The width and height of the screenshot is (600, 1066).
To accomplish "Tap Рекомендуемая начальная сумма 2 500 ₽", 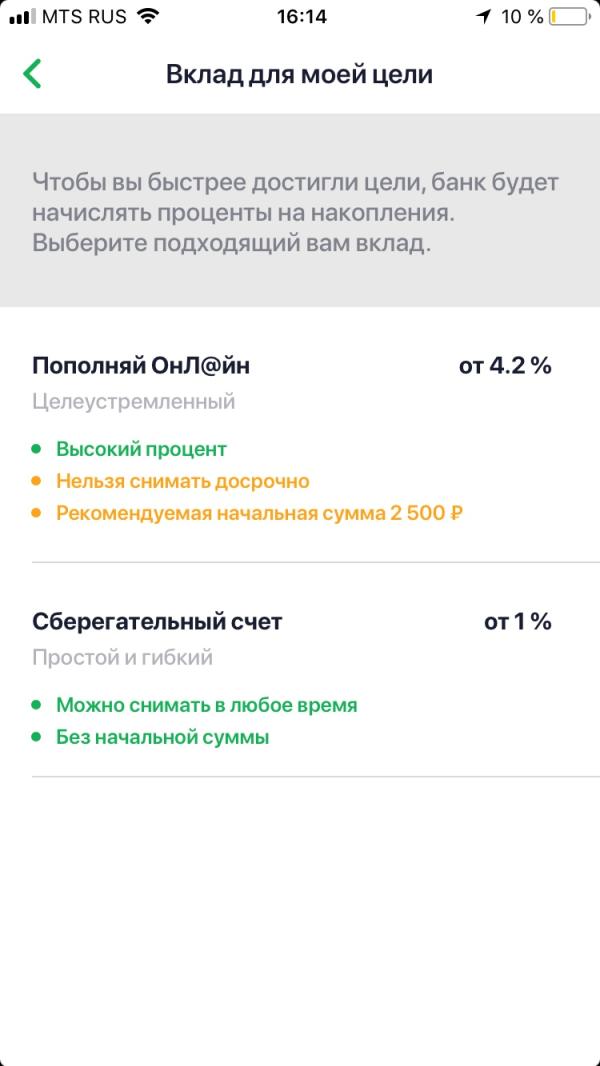I will 260,513.
